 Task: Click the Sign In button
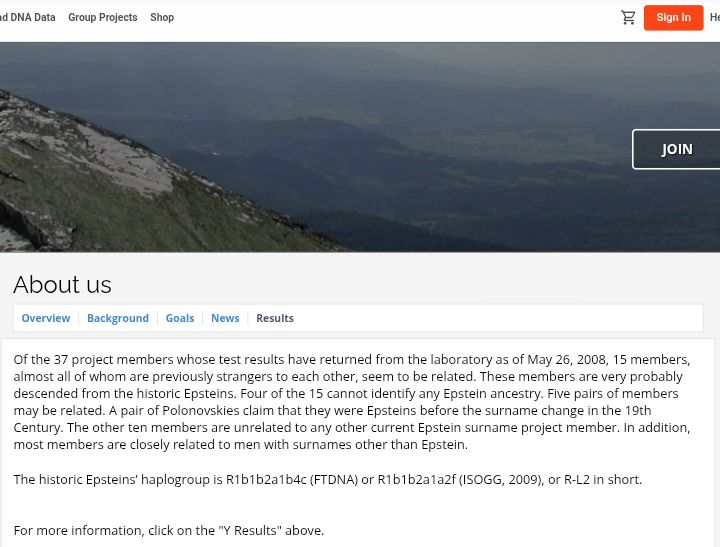[673, 17]
